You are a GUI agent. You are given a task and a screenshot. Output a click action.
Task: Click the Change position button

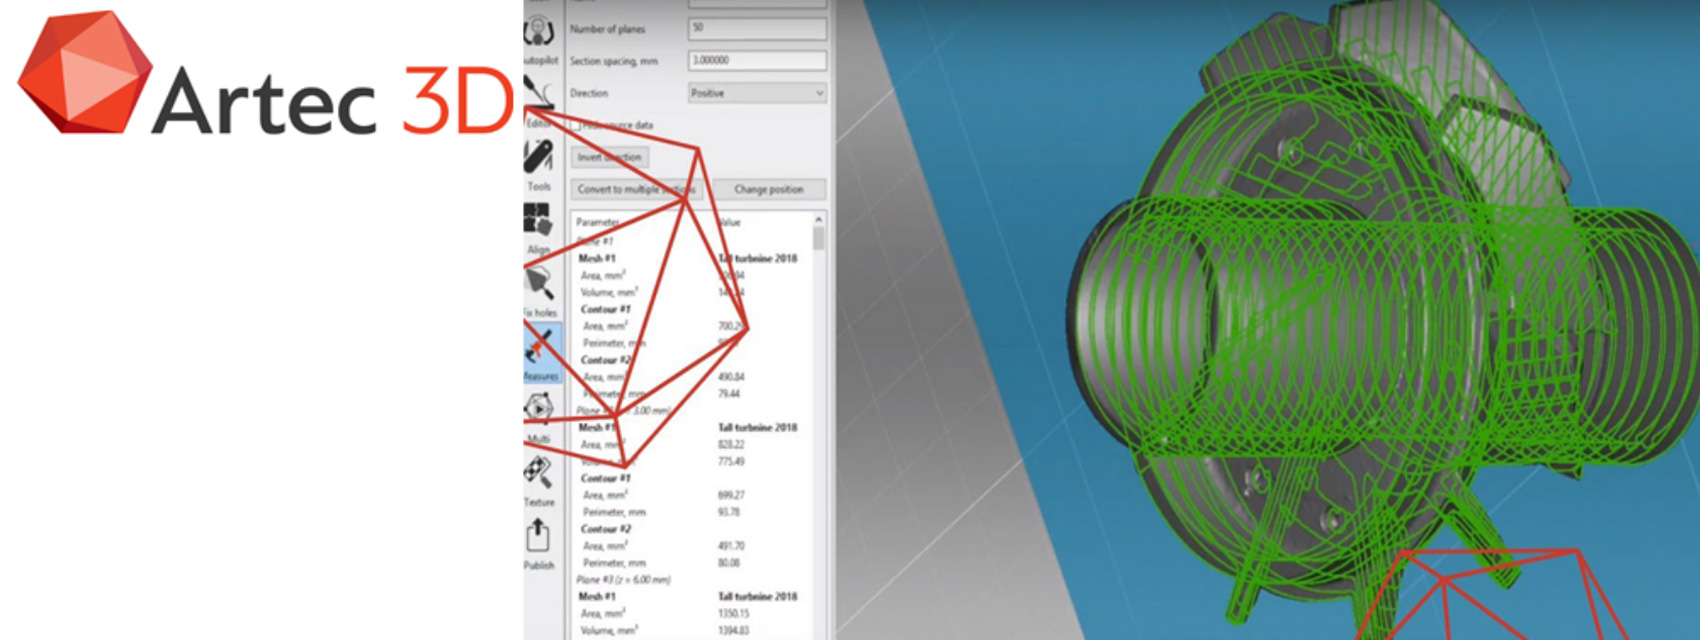tap(769, 189)
